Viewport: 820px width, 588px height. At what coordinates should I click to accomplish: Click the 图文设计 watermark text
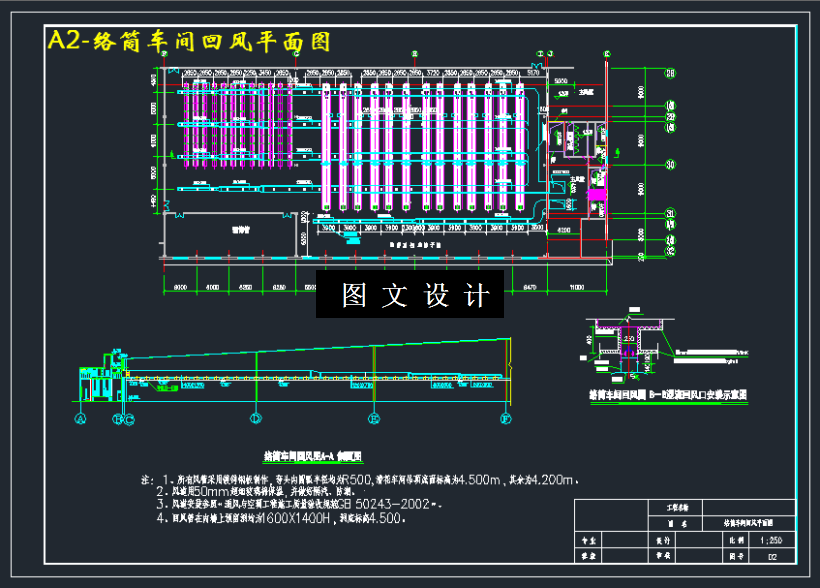pyautogui.click(x=409, y=293)
